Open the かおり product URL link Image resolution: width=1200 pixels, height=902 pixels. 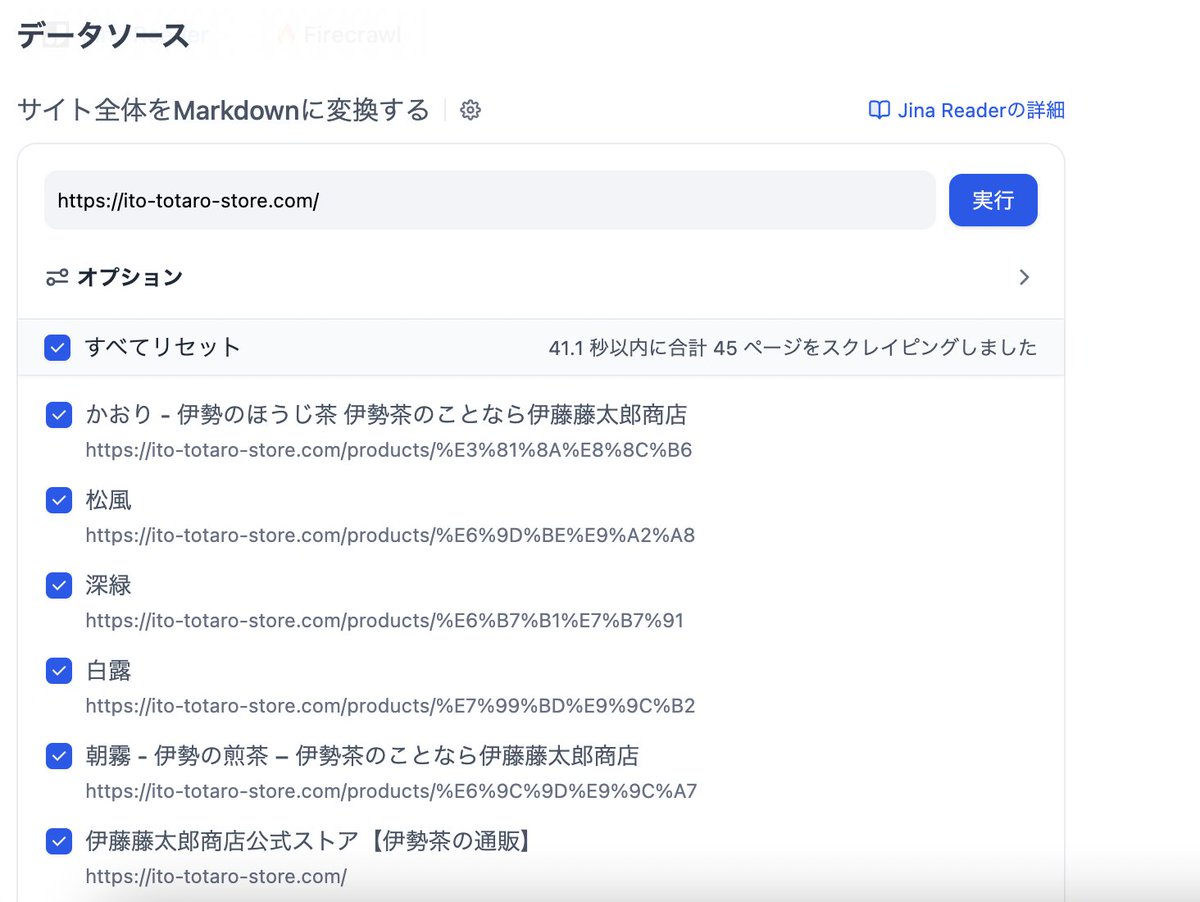coord(392,451)
